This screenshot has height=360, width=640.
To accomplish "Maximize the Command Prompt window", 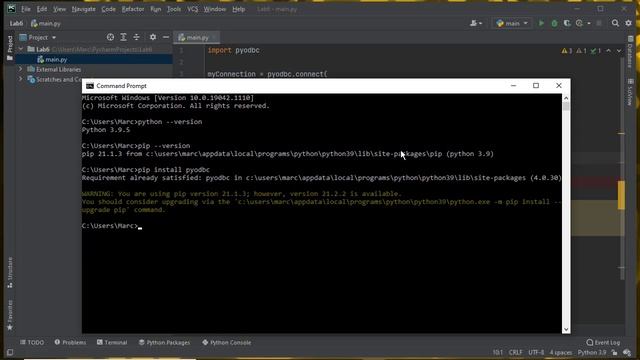I will (536, 86).
